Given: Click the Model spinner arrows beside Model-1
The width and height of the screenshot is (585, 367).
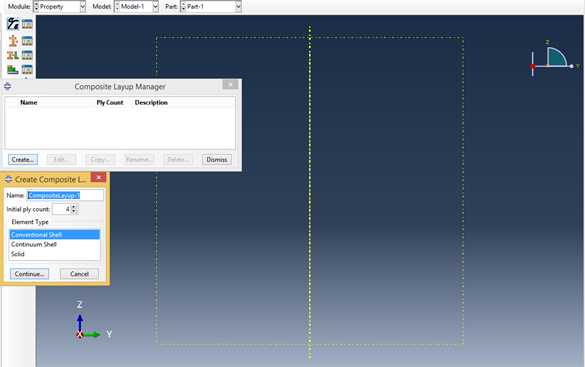Looking at the screenshot, I should coord(117,6).
